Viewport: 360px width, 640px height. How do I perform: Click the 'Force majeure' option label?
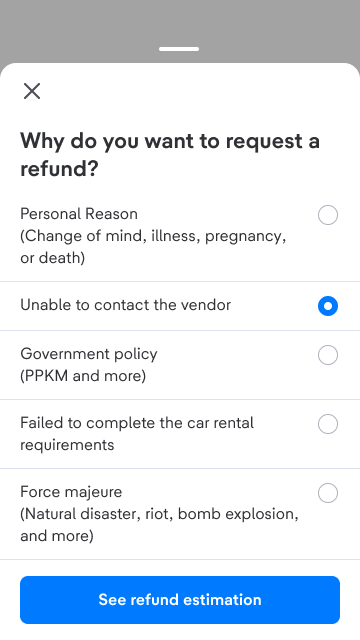tap(71, 492)
